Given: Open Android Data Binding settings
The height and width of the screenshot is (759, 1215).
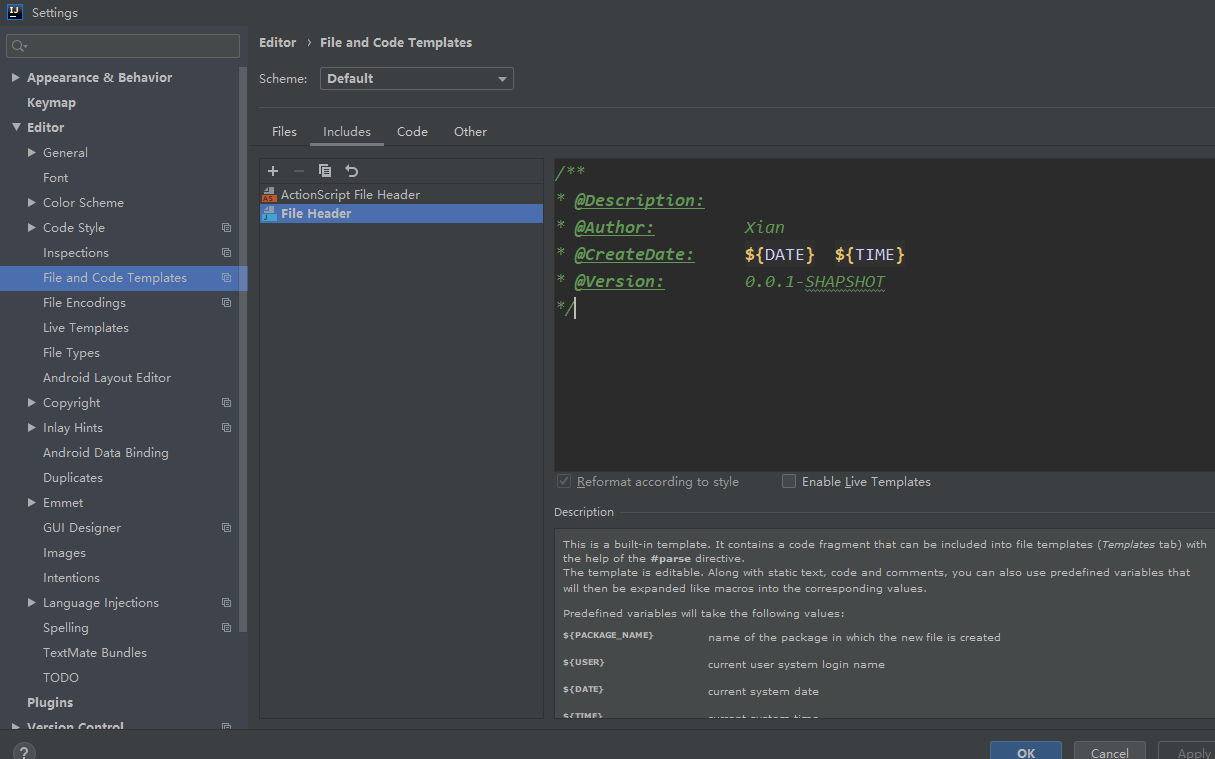Looking at the screenshot, I should tap(106, 453).
